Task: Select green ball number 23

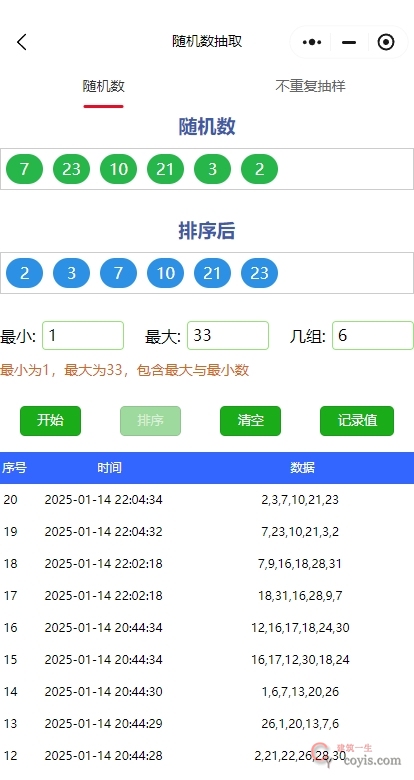Action: (71, 169)
